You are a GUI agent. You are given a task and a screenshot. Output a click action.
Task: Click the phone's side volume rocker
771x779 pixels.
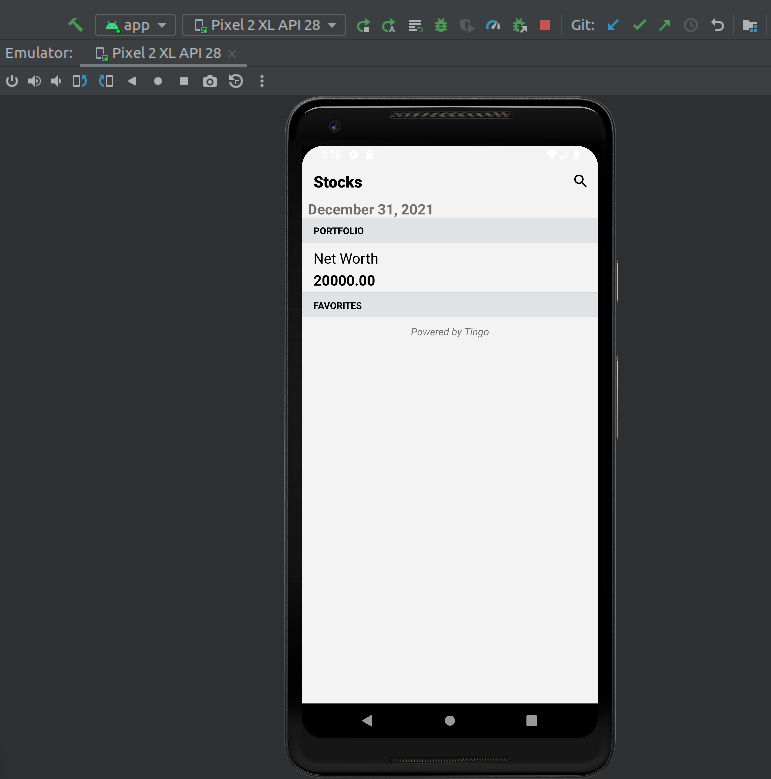coord(617,397)
